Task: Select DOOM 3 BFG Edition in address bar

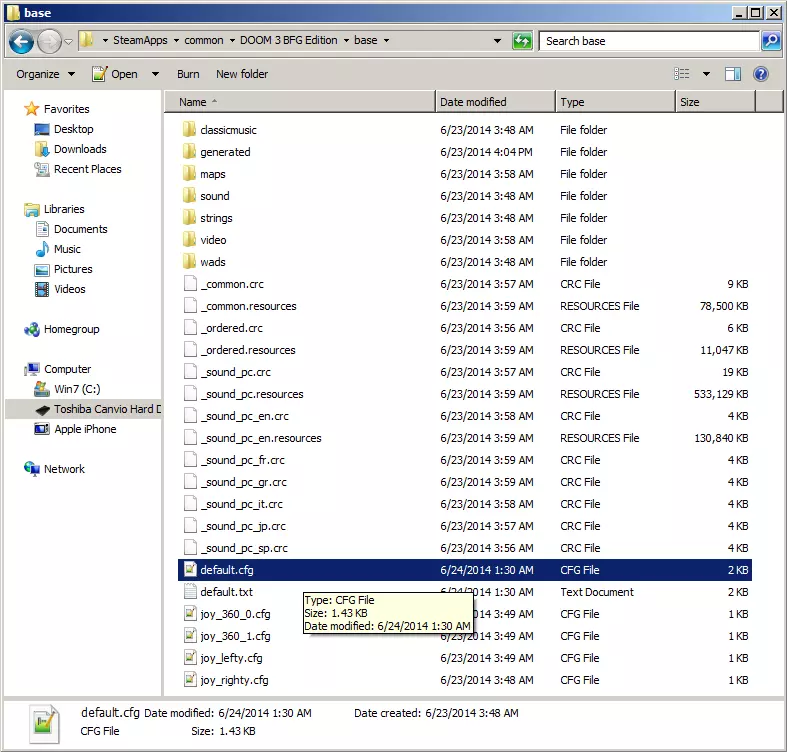Action: click(x=289, y=41)
